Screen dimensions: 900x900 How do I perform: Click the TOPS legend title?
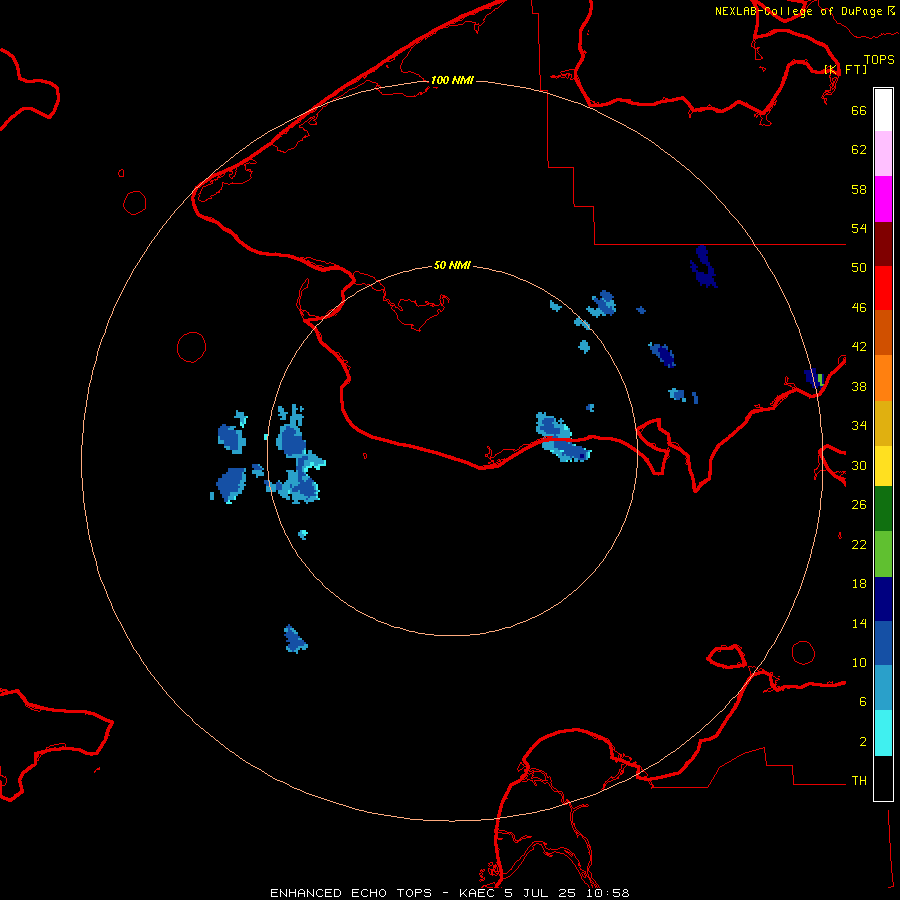tap(879, 60)
